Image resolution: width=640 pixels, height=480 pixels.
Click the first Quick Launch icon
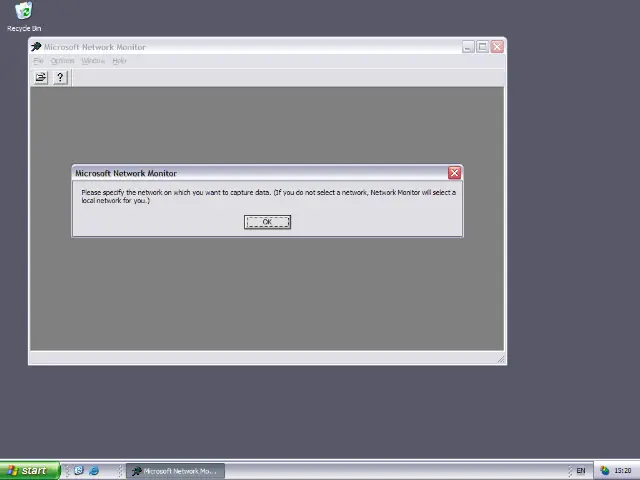(79, 471)
